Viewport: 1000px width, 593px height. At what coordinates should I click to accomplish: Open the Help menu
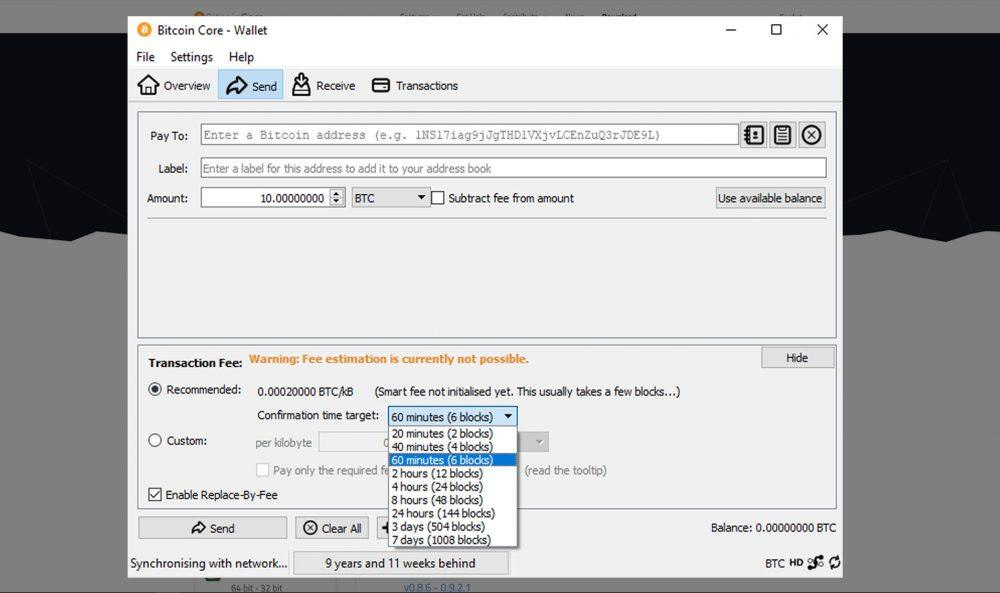(x=241, y=57)
